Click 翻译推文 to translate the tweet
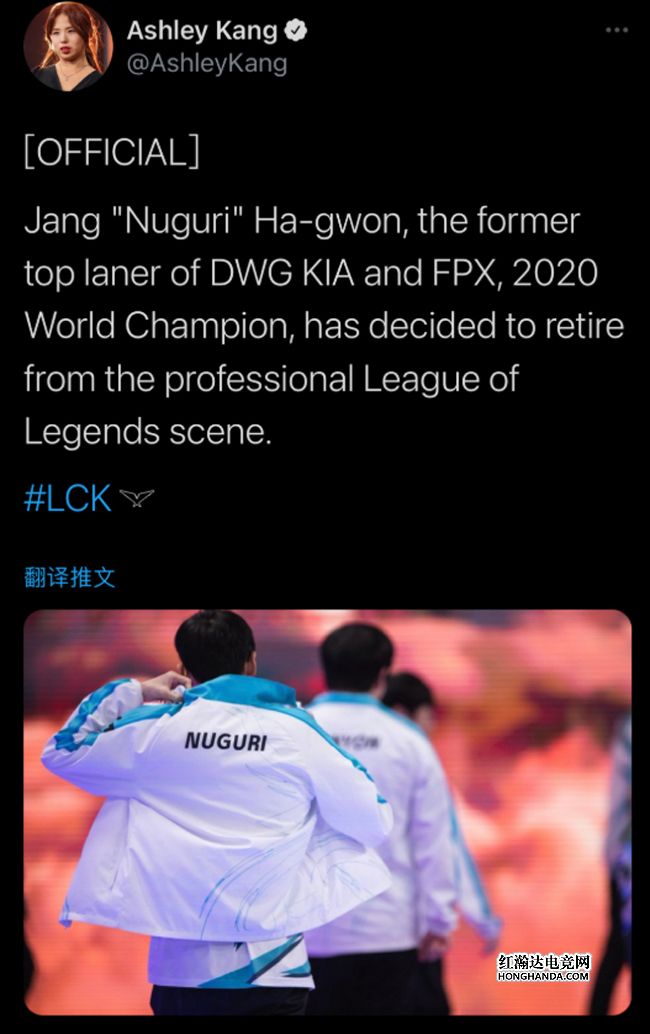The height and width of the screenshot is (1034, 650). click(x=70, y=577)
